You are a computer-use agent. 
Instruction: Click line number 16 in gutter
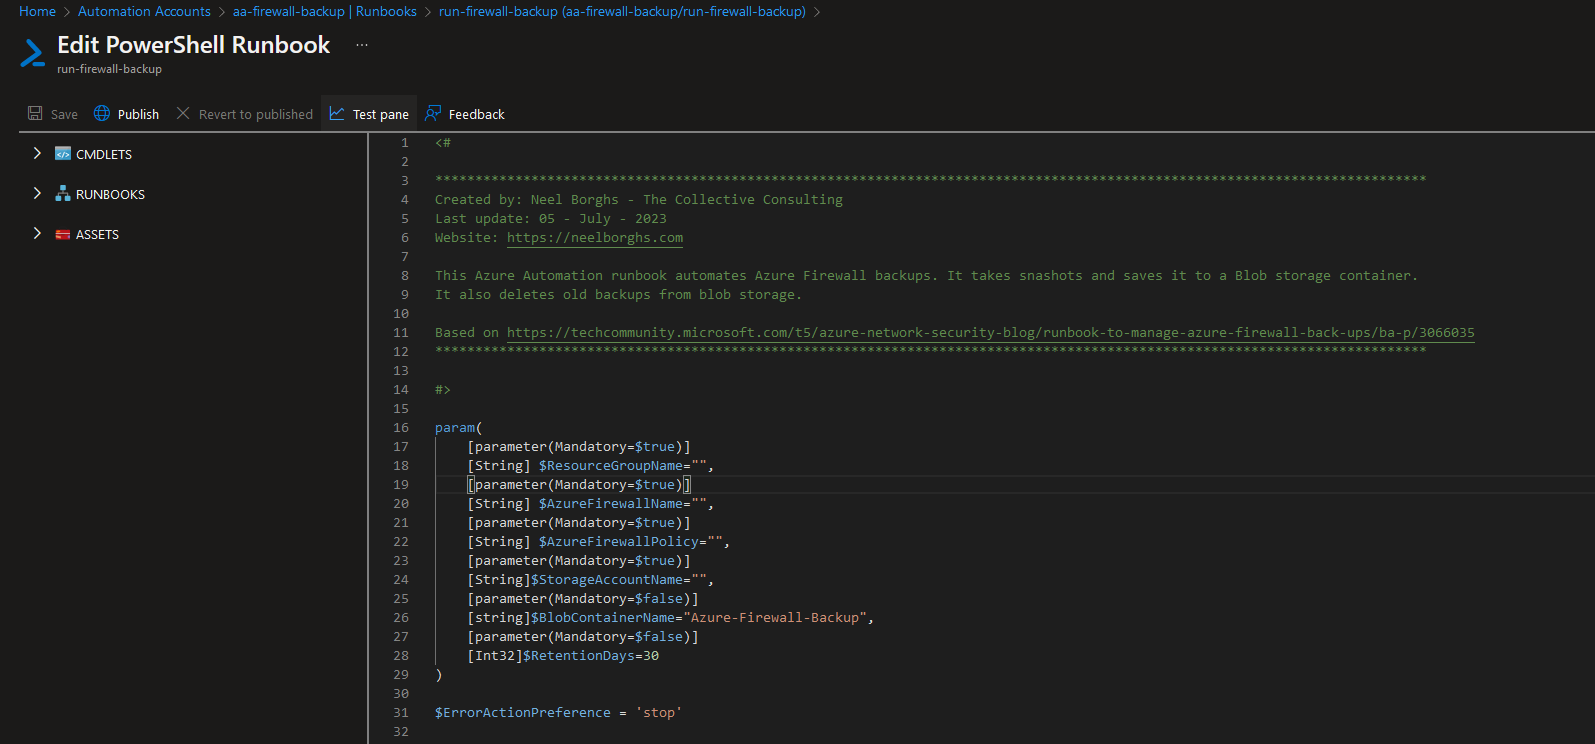pyautogui.click(x=401, y=427)
